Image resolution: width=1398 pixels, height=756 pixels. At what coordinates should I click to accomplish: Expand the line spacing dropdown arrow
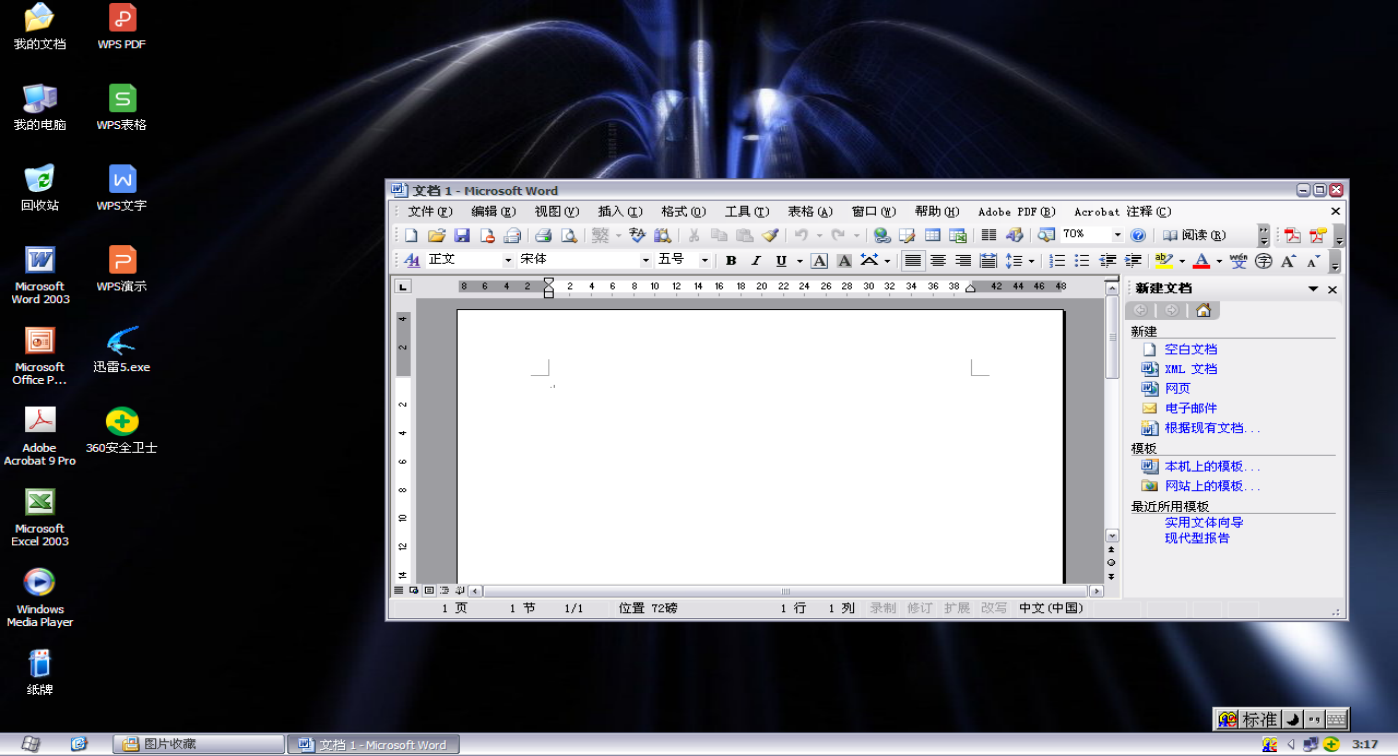[1031, 261]
